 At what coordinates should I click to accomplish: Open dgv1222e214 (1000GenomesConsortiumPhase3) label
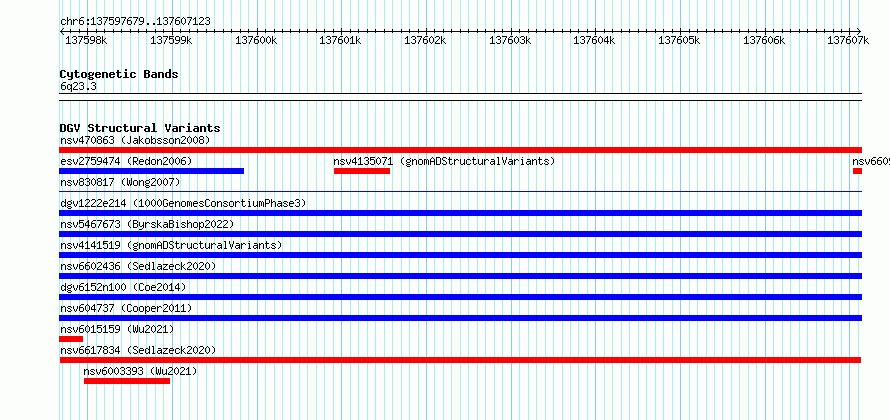coord(183,203)
